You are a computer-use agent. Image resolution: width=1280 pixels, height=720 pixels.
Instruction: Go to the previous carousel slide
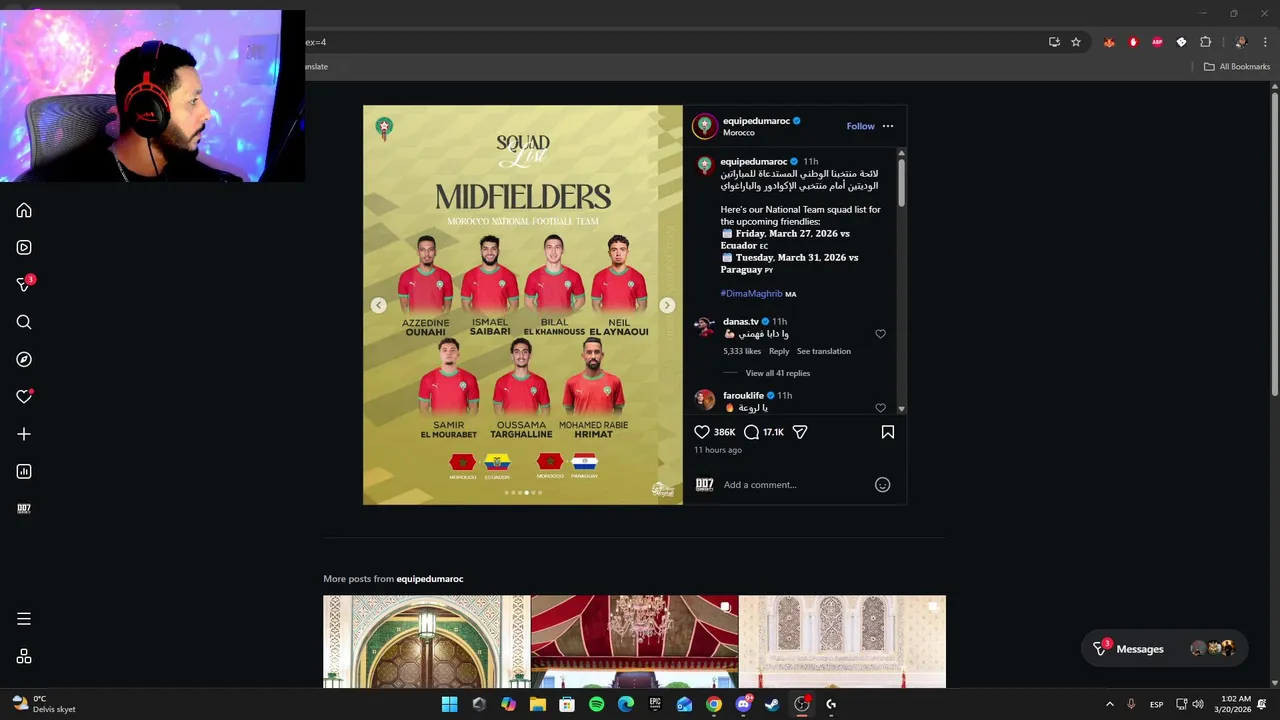378,305
